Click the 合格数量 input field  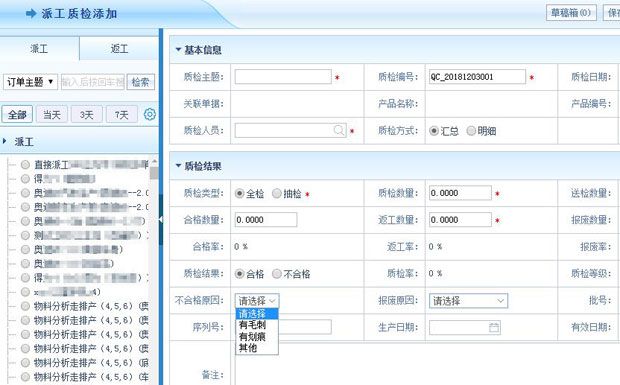pos(266,220)
